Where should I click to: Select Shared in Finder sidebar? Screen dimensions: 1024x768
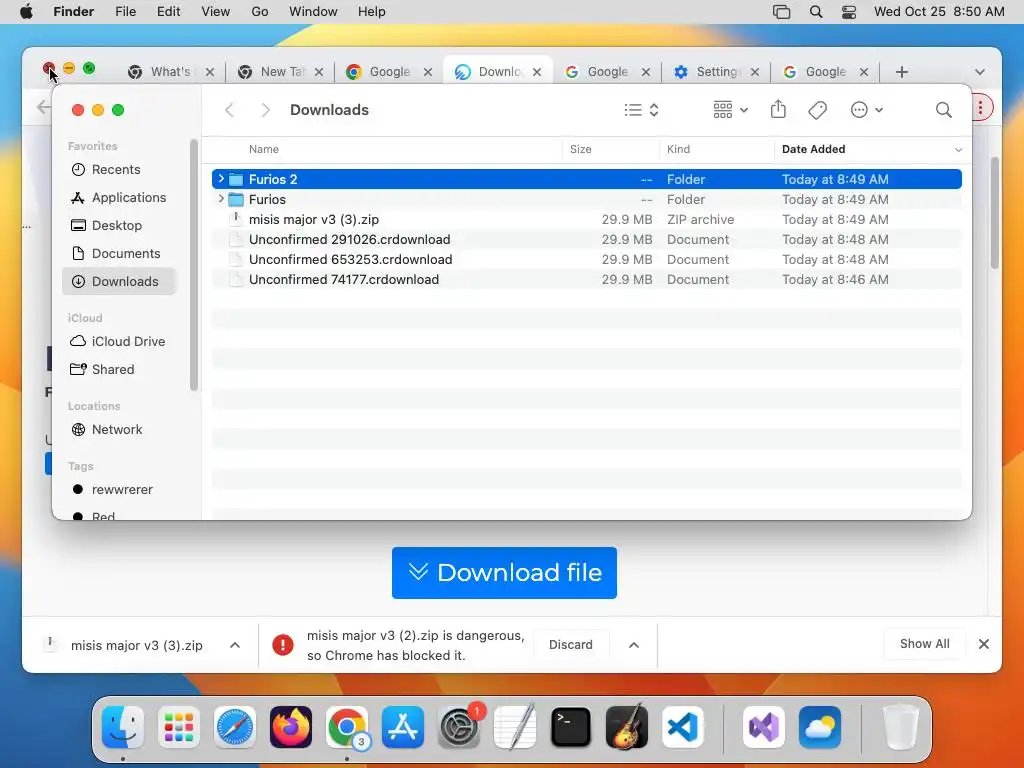(x=119, y=370)
